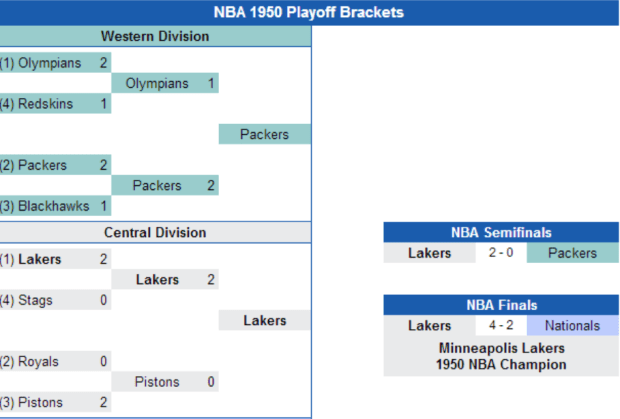
Task: Click the (4) Redskins team entry
Action: 37,104
